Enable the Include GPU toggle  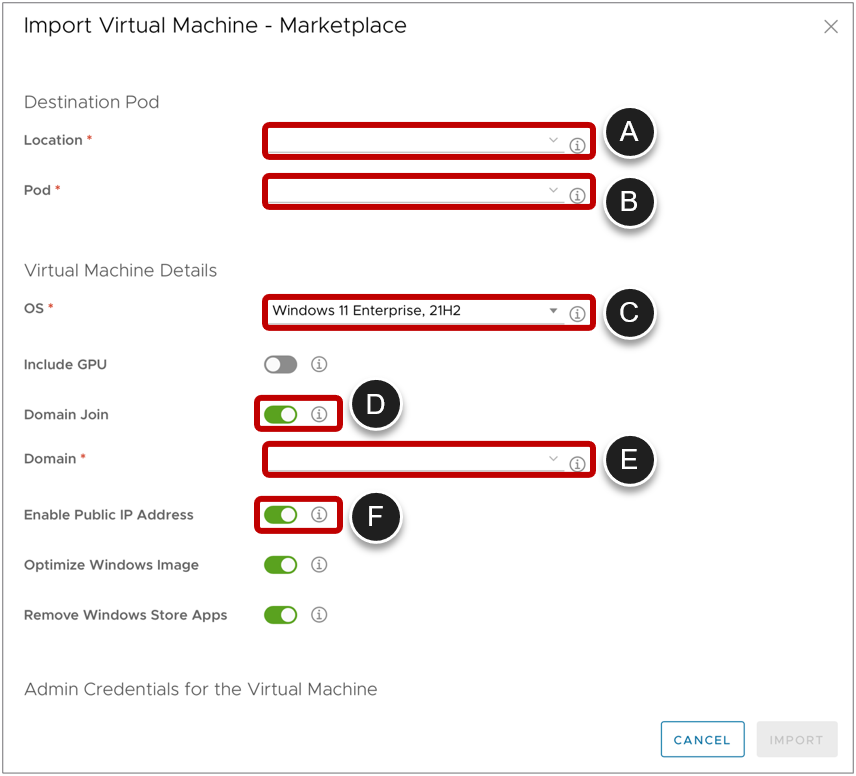279,364
